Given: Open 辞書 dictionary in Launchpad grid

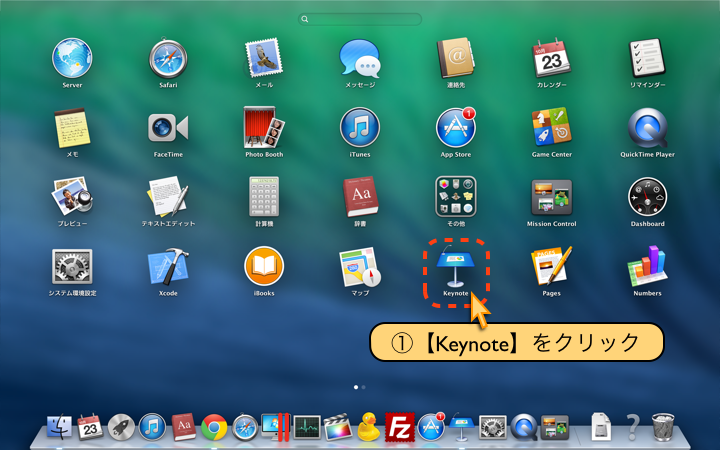Looking at the screenshot, I should tap(360, 197).
